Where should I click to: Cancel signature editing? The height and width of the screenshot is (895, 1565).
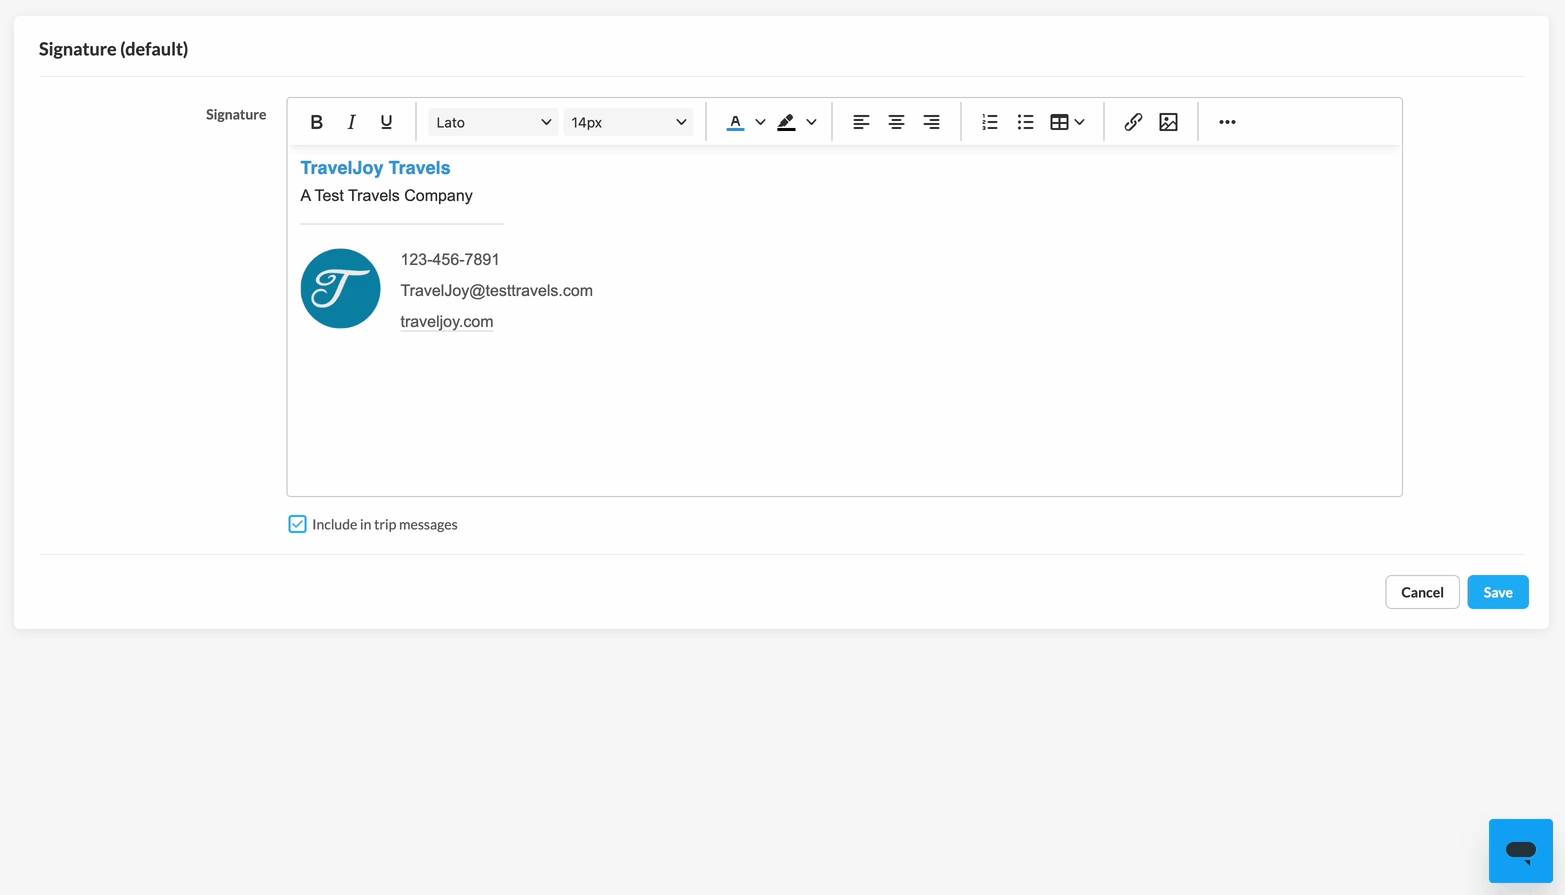click(1421, 592)
